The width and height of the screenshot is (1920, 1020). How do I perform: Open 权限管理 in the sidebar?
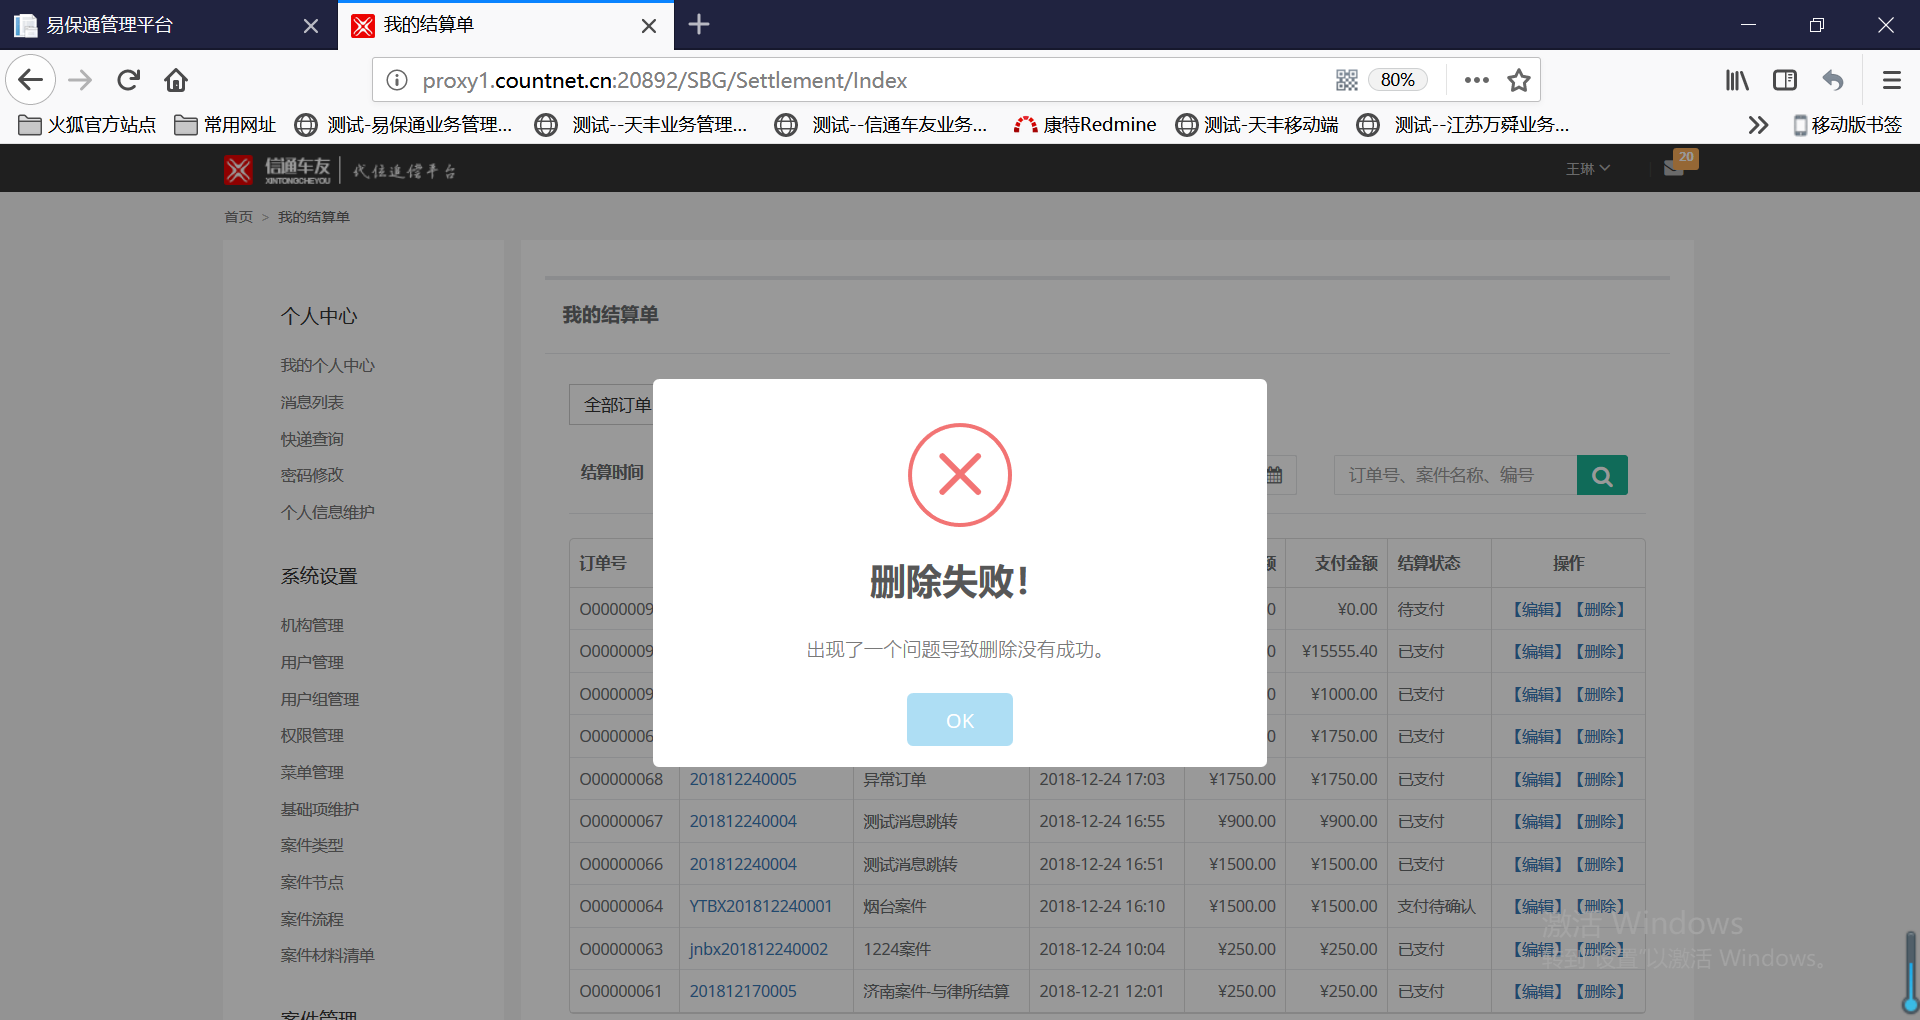click(312, 735)
